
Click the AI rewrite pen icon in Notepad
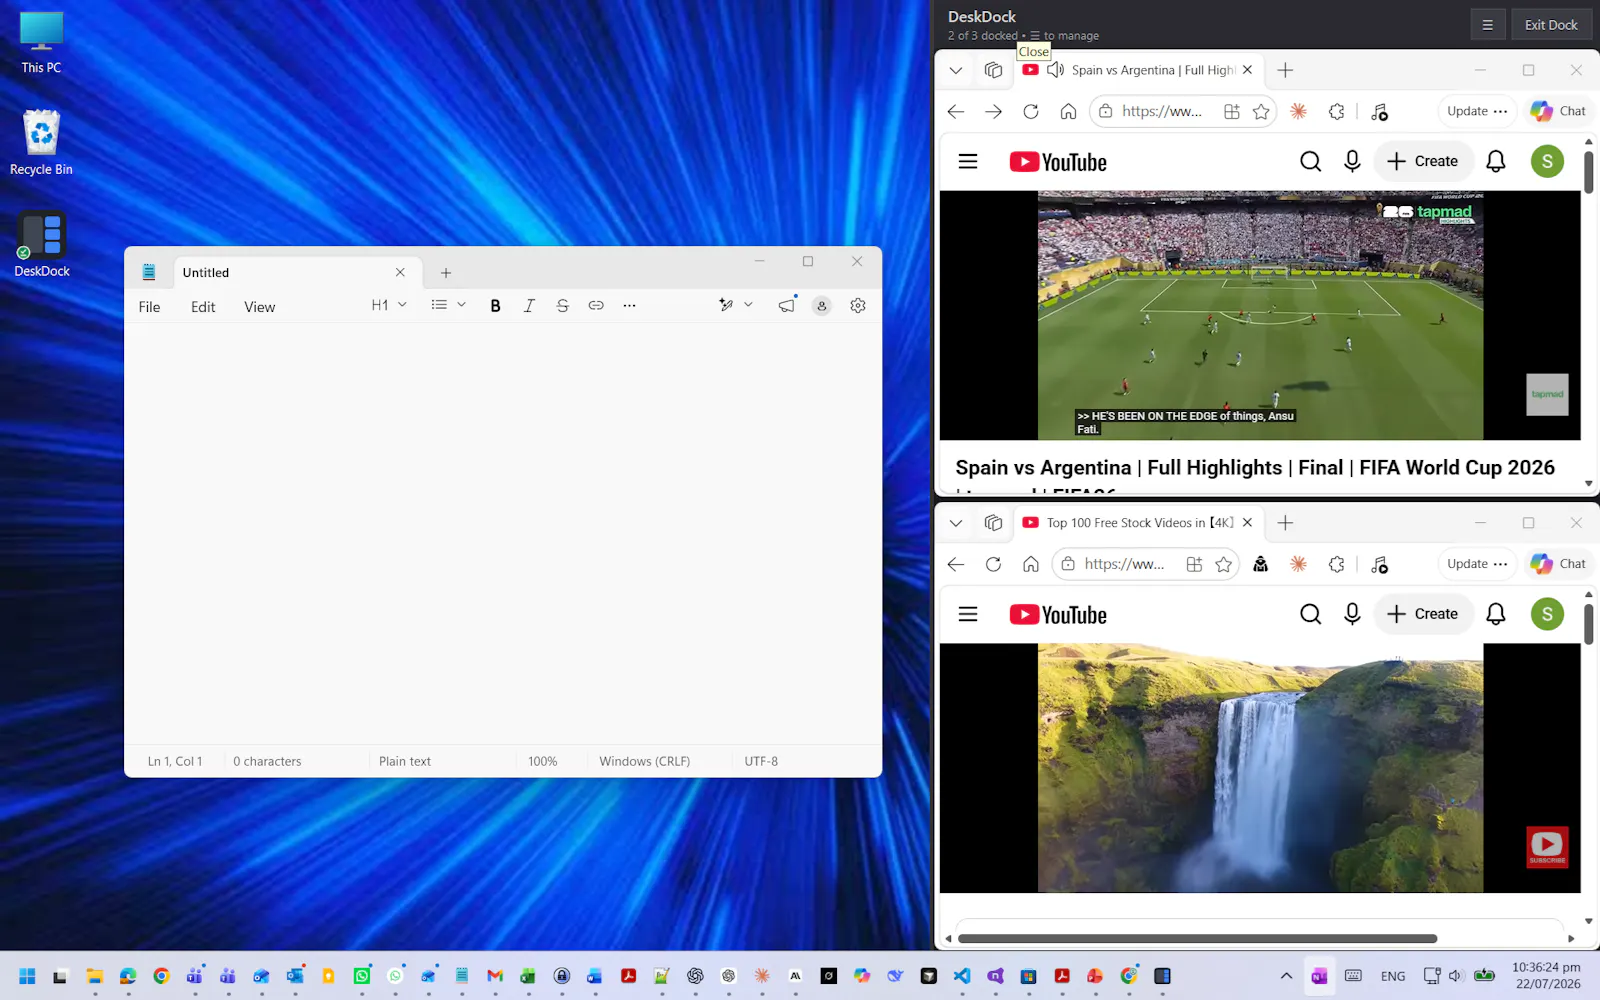click(726, 305)
